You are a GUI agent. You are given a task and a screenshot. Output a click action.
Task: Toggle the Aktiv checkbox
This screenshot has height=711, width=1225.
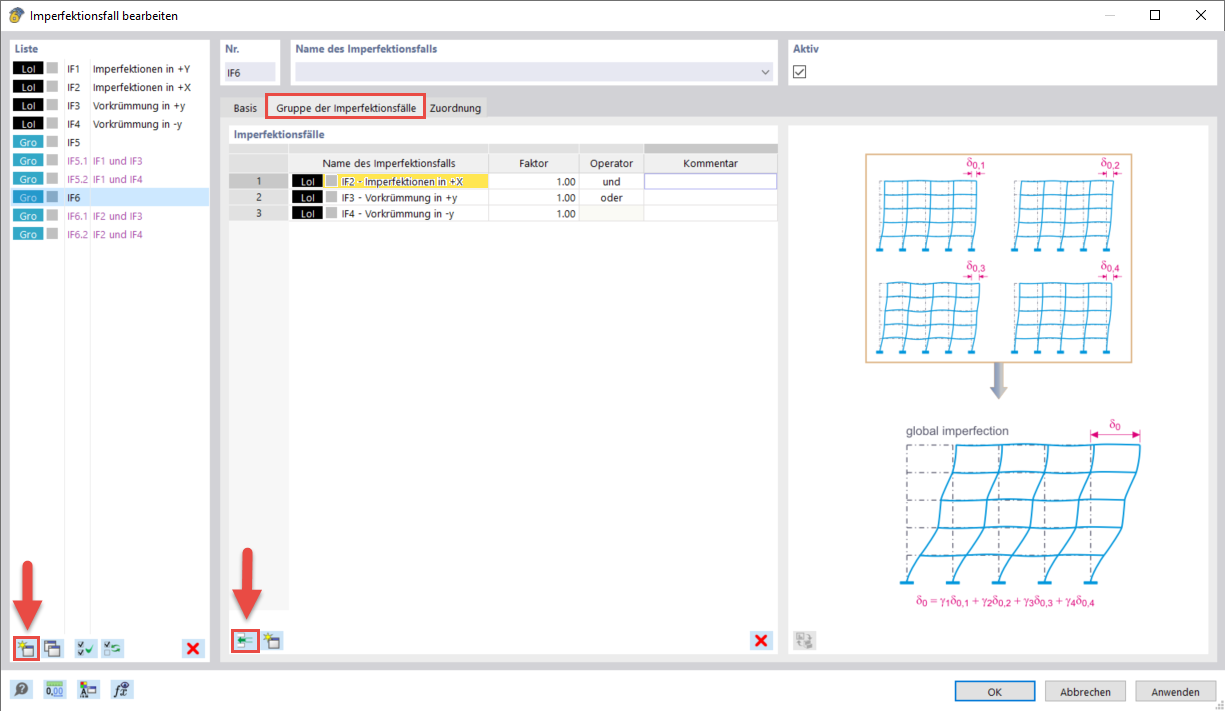click(x=800, y=72)
